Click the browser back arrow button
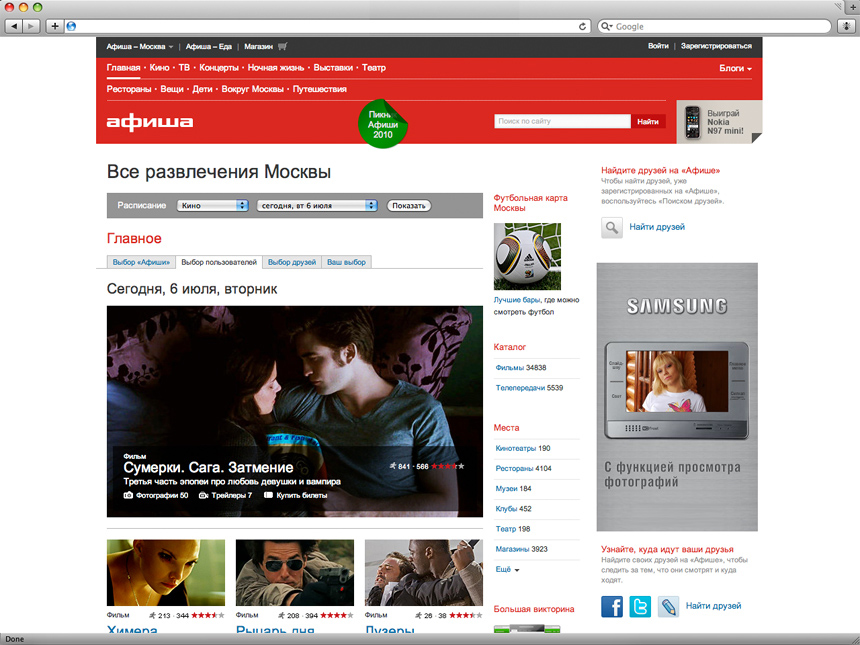860x645 pixels. click(14, 26)
